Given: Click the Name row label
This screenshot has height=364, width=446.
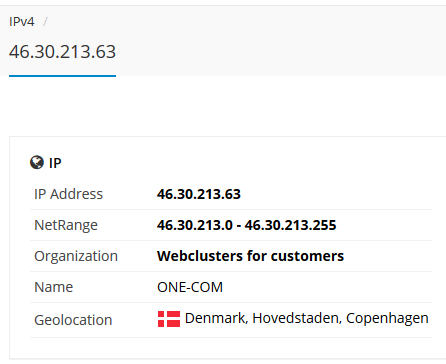Looking at the screenshot, I should (x=54, y=287).
